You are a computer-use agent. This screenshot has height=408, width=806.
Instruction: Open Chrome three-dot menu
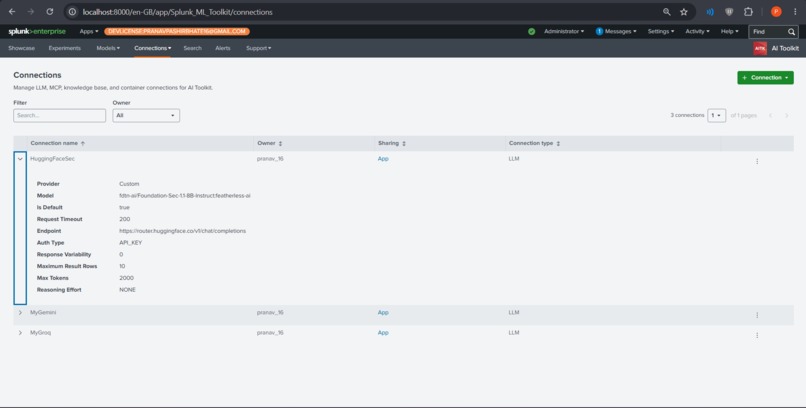(795, 12)
